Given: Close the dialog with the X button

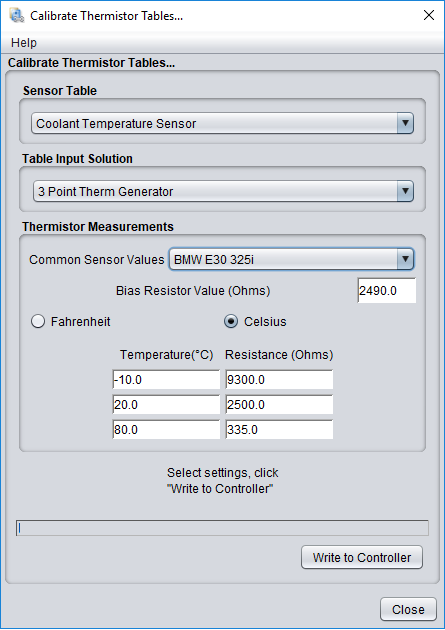Looking at the screenshot, I should (x=429, y=15).
